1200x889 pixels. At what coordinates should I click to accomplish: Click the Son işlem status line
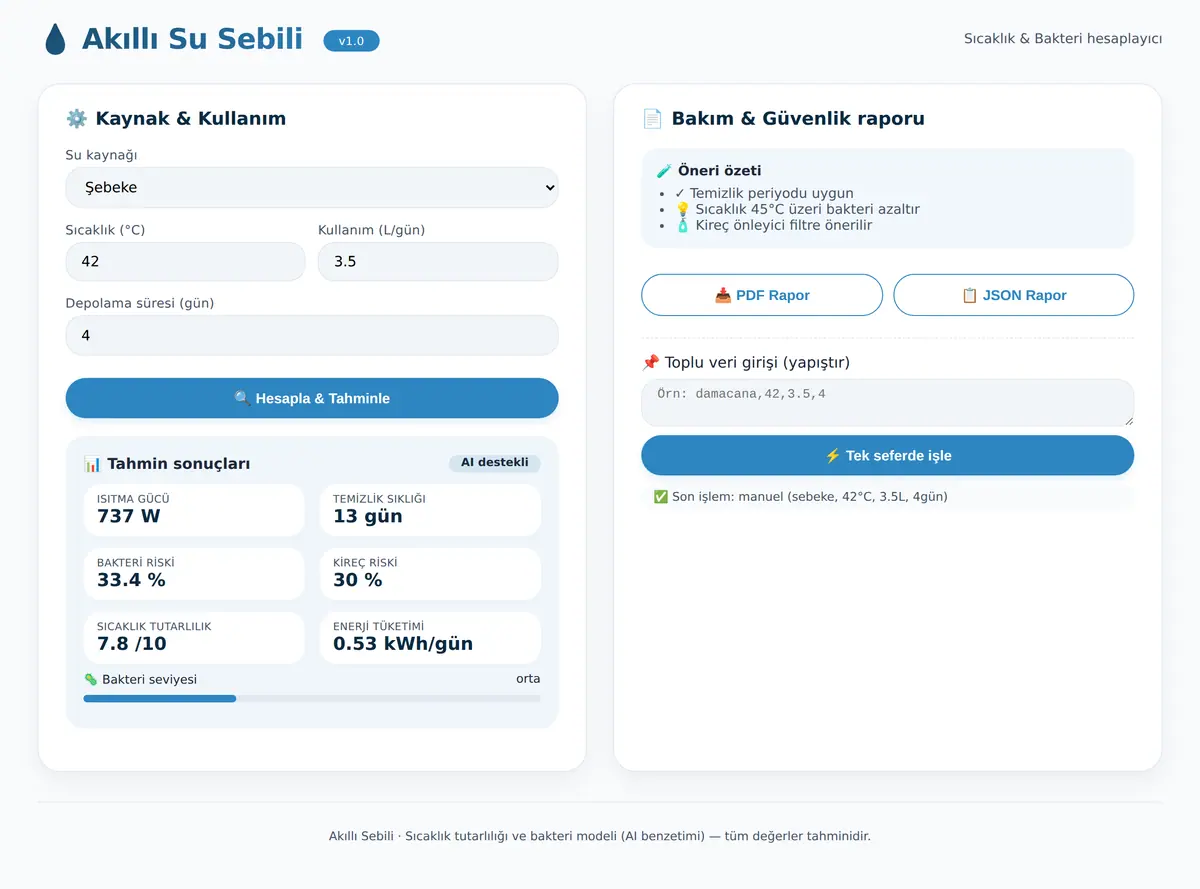coord(888,497)
